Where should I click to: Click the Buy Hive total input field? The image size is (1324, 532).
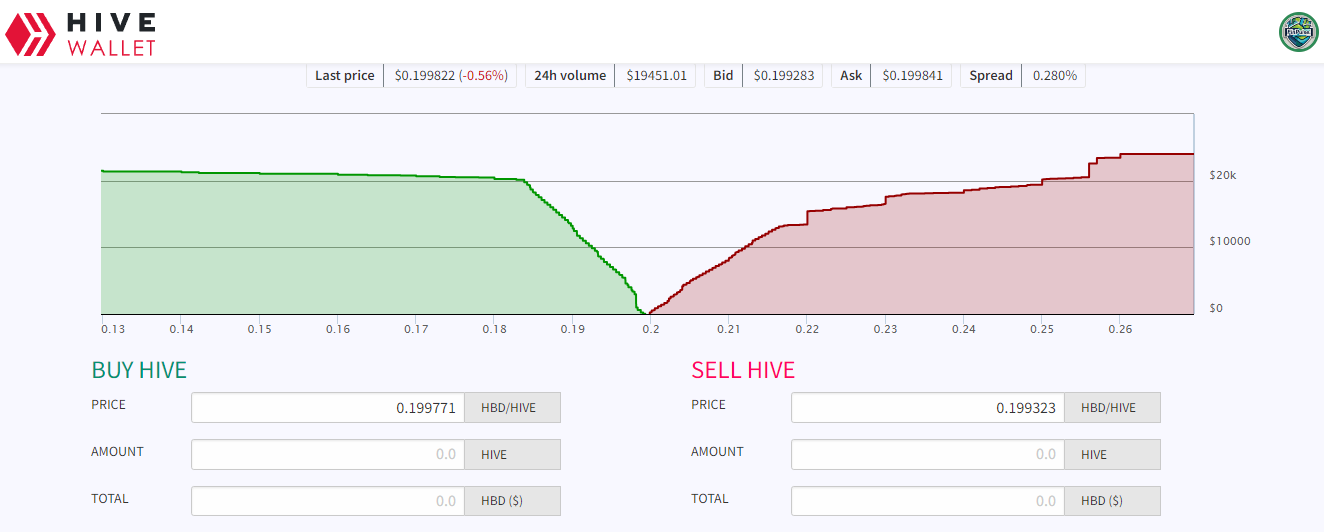(328, 501)
